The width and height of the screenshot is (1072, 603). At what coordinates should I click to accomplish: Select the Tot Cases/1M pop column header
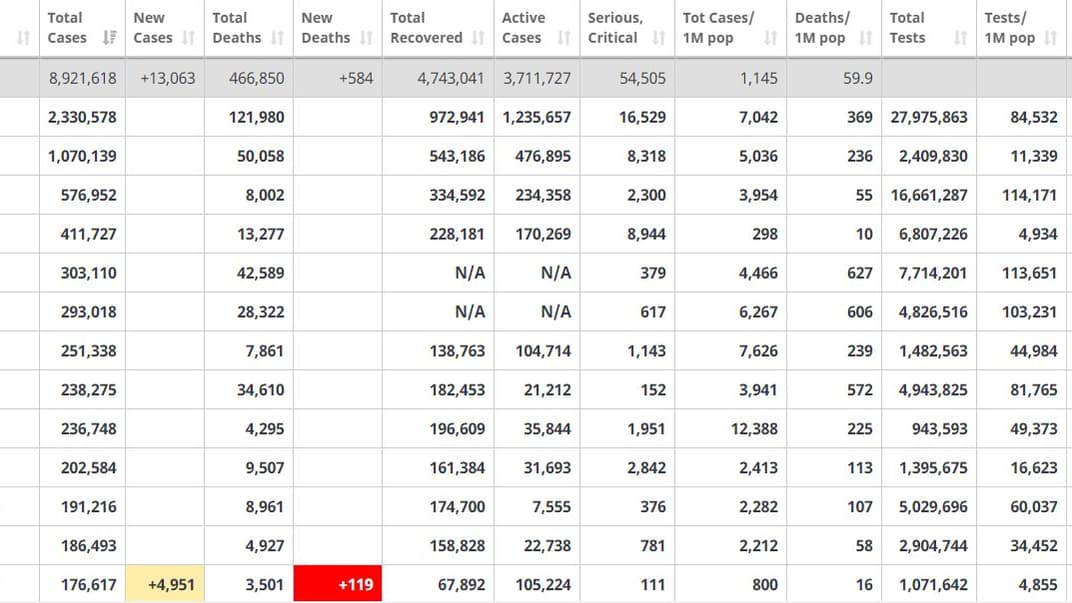[718, 28]
